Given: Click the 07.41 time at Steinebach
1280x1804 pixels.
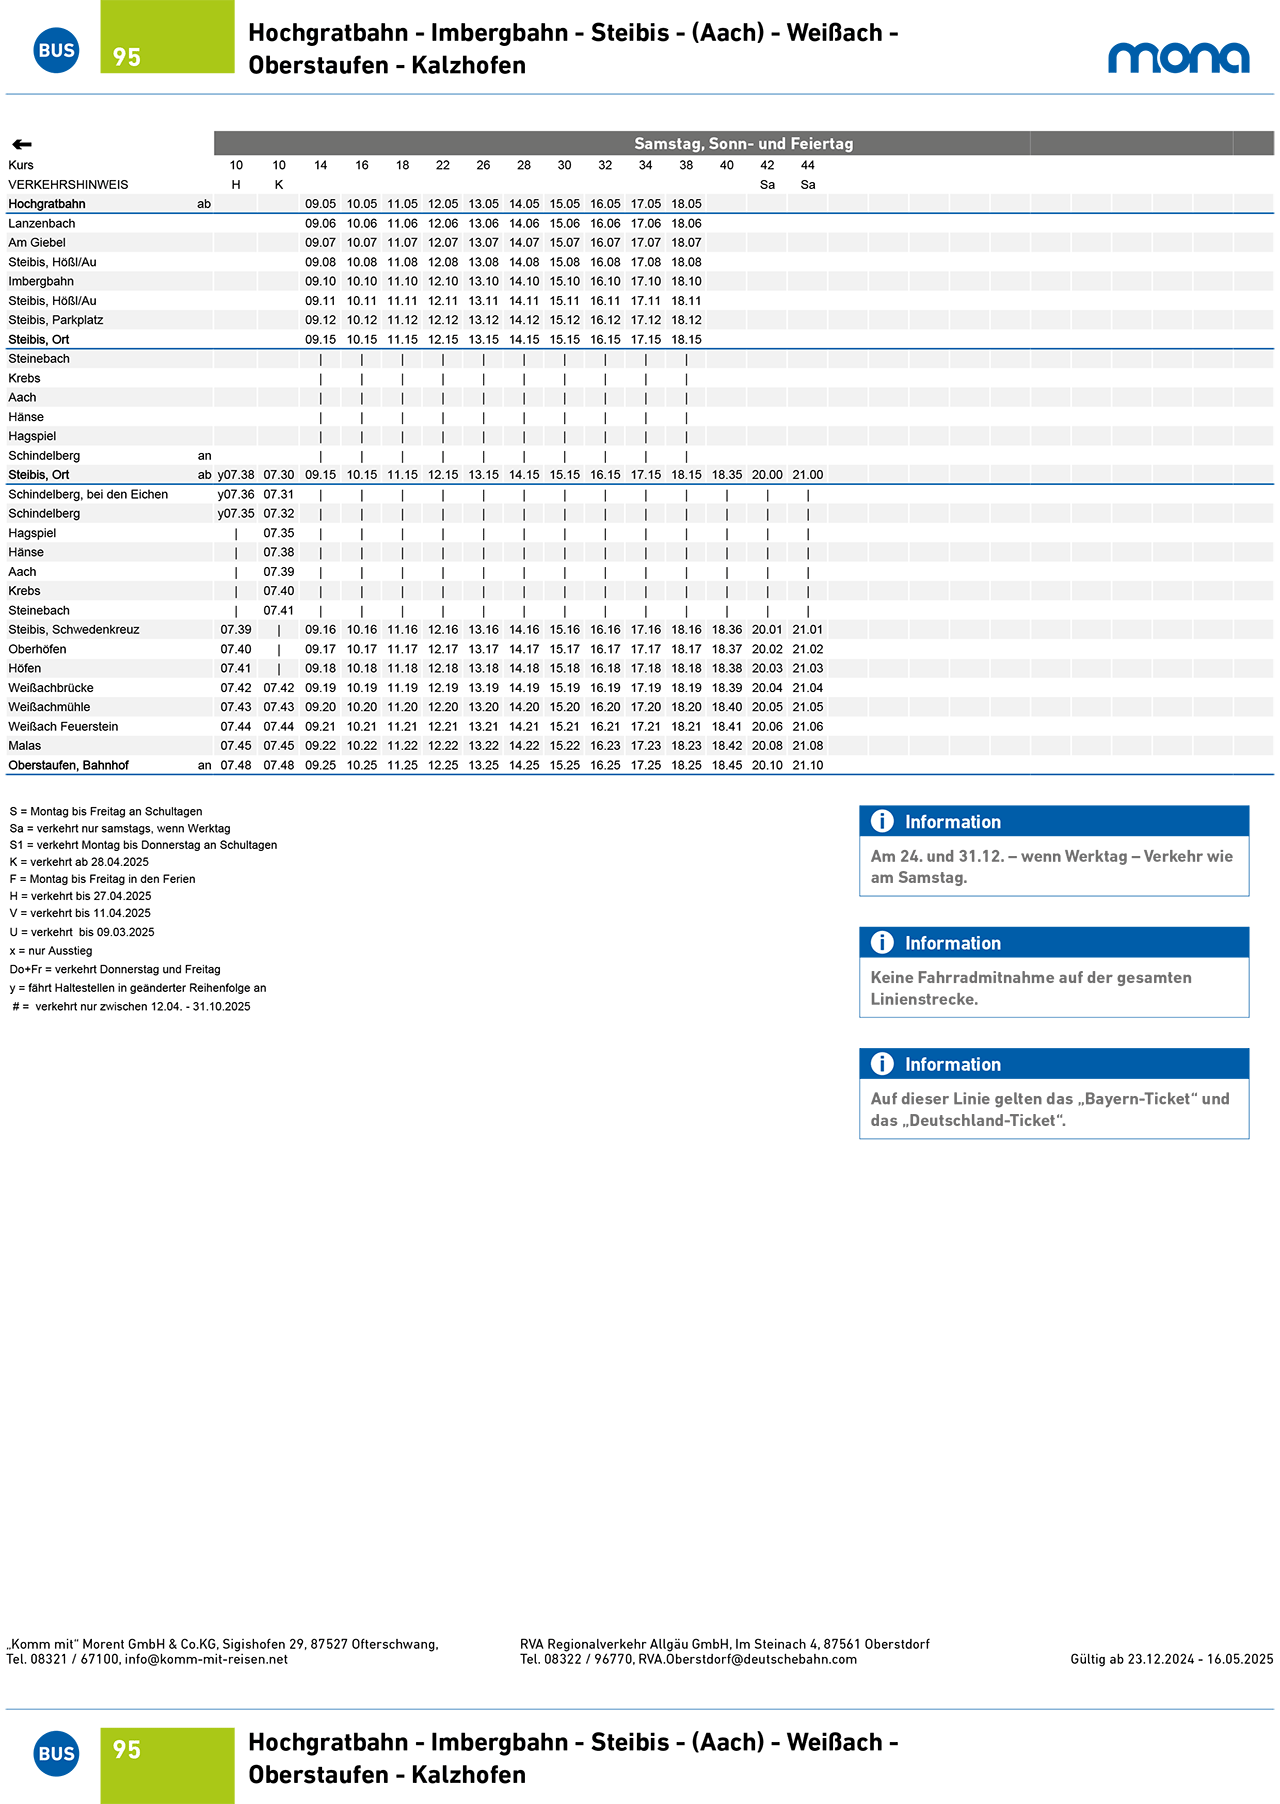Looking at the screenshot, I should point(279,611).
